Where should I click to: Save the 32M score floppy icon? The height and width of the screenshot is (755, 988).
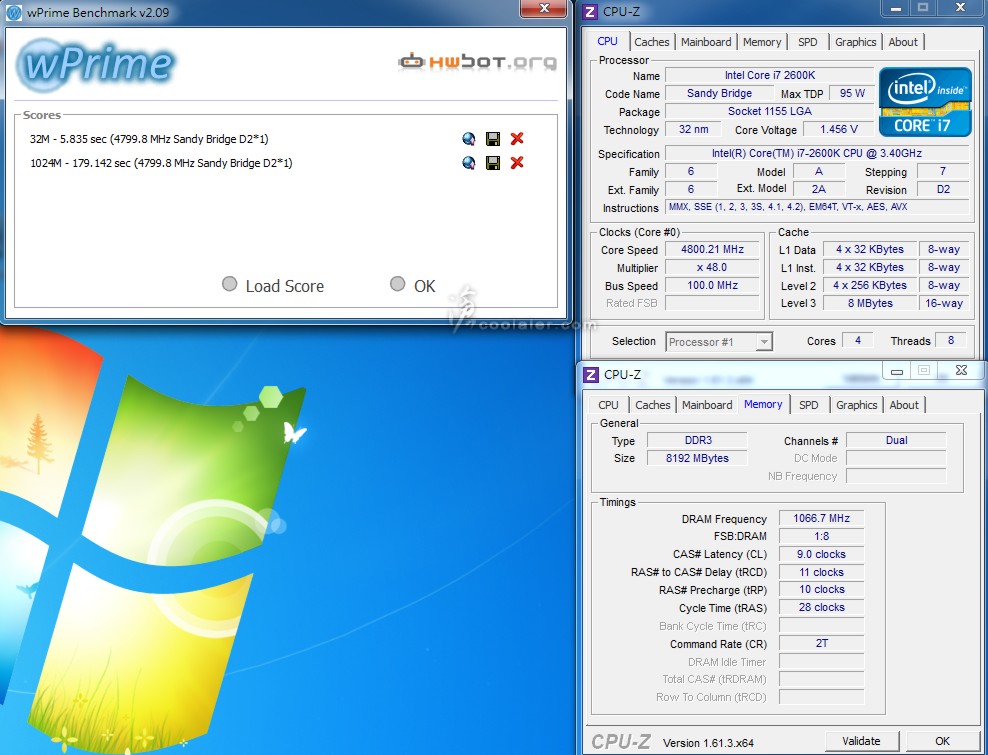[493, 139]
